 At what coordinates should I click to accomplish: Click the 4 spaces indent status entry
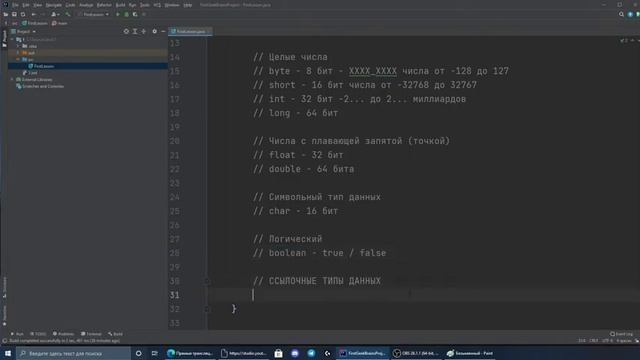click(624, 340)
